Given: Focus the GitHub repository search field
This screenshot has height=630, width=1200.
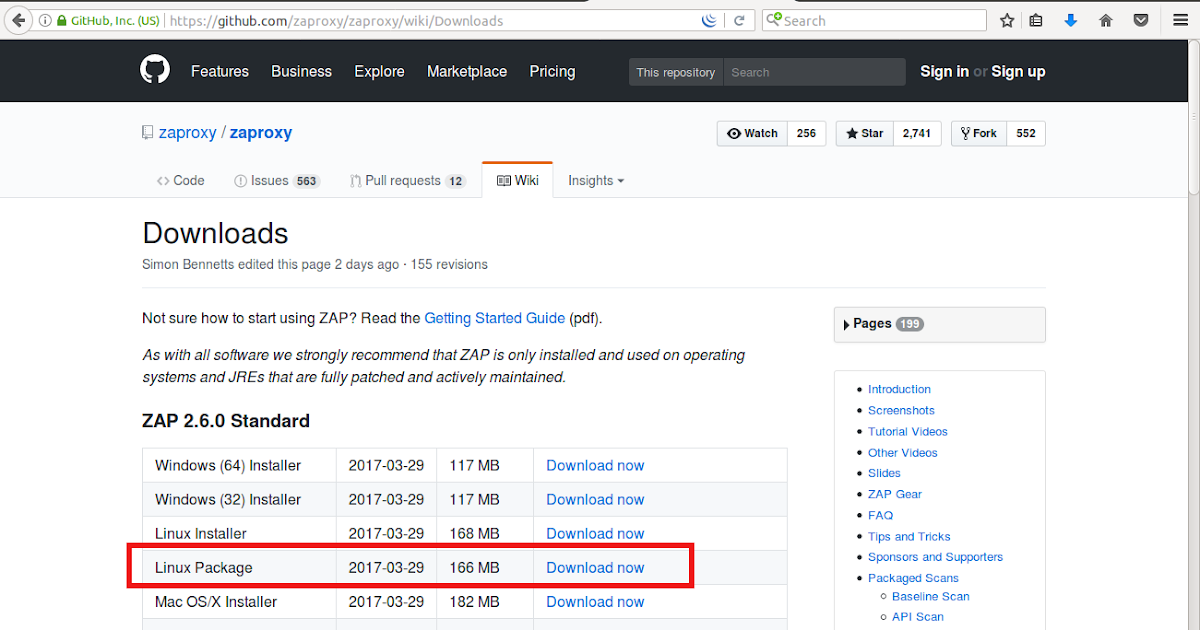Looking at the screenshot, I should click(x=812, y=72).
